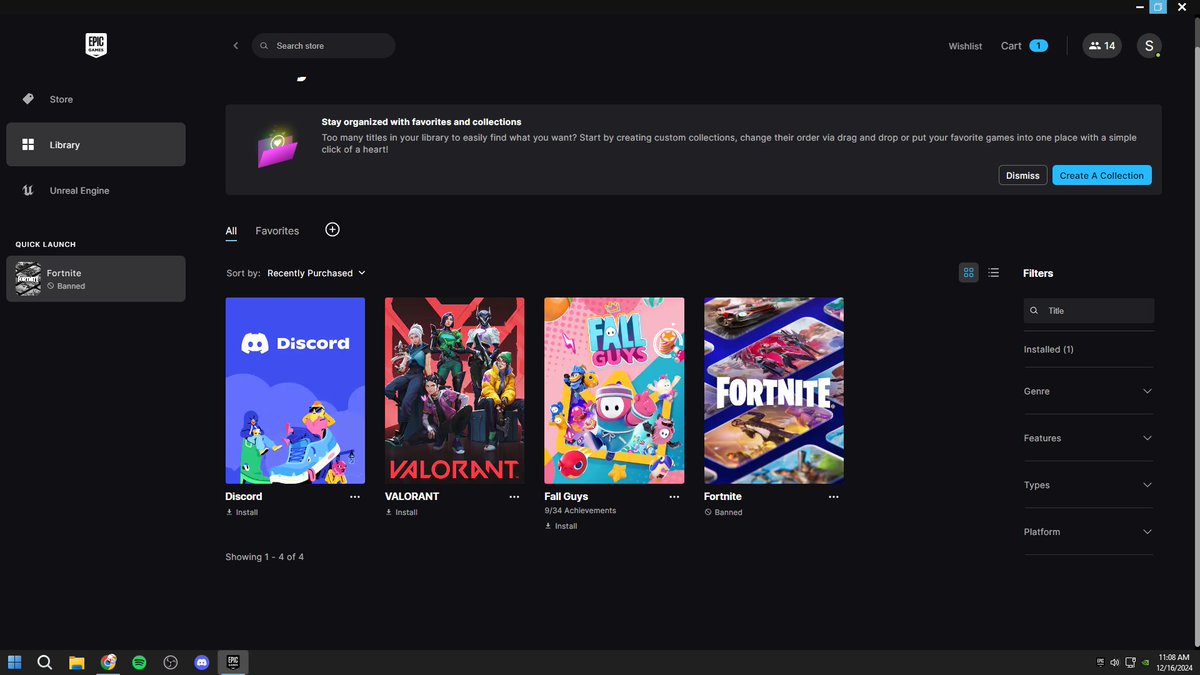
Task: Open Discord's three-dot options menu
Action: (355, 497)
